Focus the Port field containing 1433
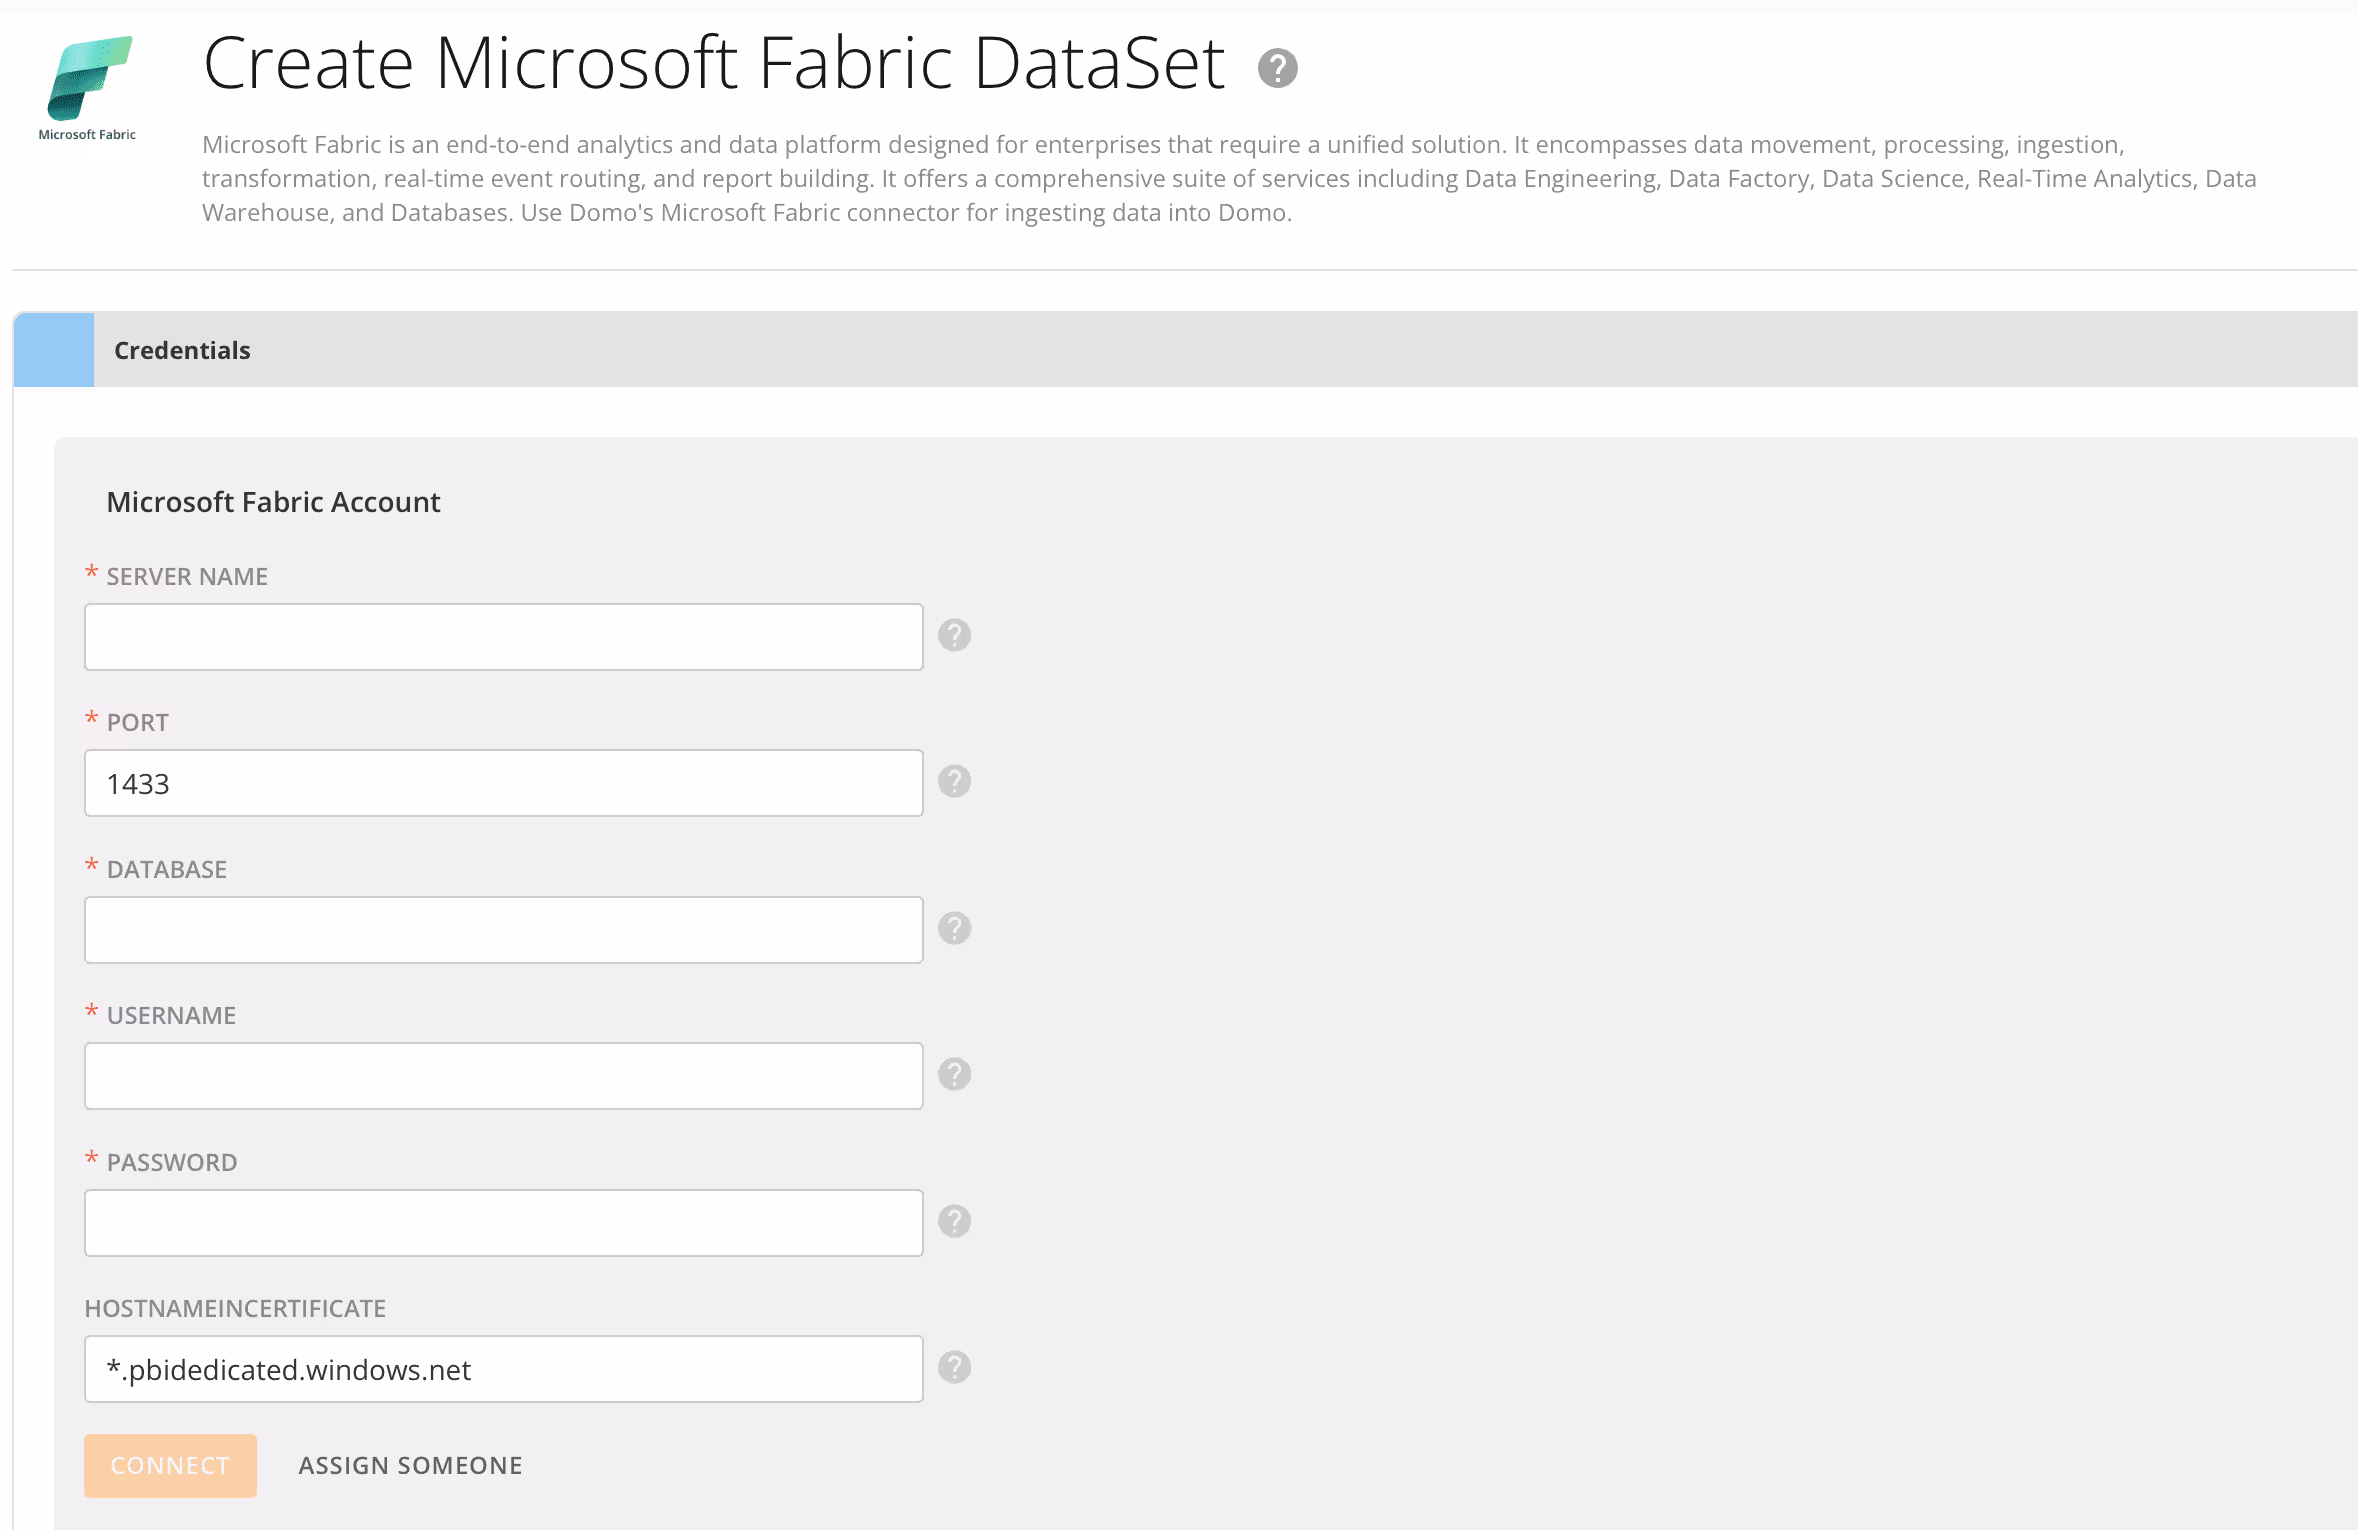2358x1530 pixels. 504,783
